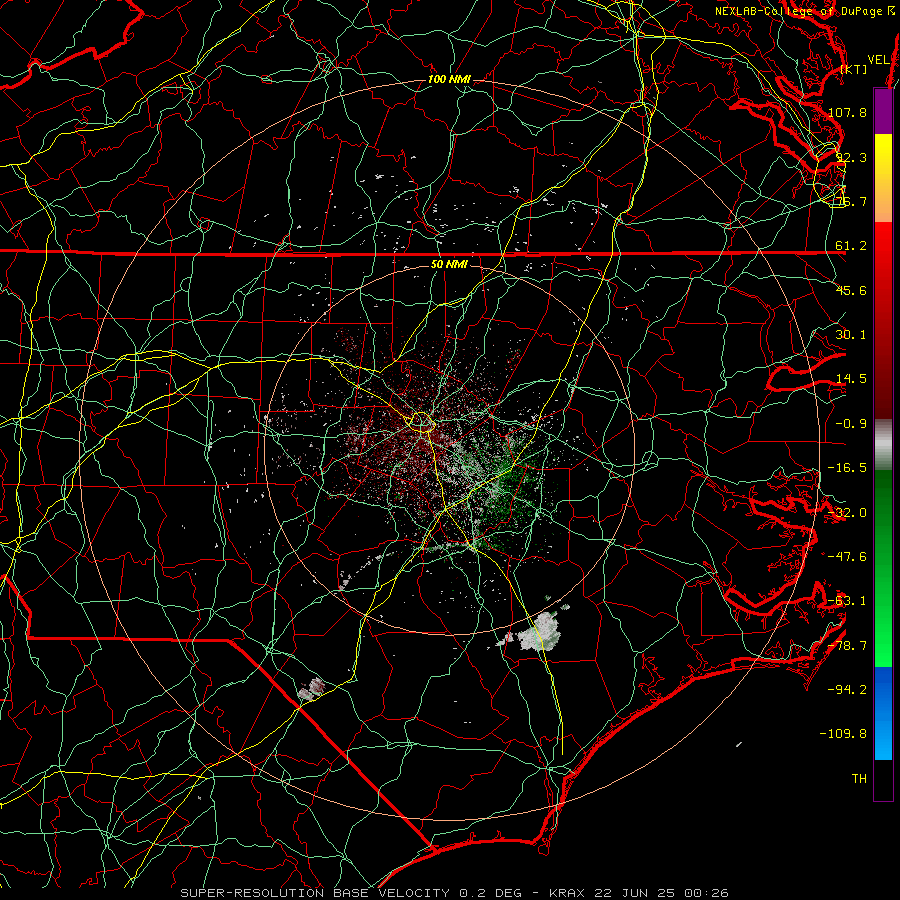This screenshot has height=900, width=900.
Task: Select the -109.8 value on velocity scale
Action: click(844, 734)
